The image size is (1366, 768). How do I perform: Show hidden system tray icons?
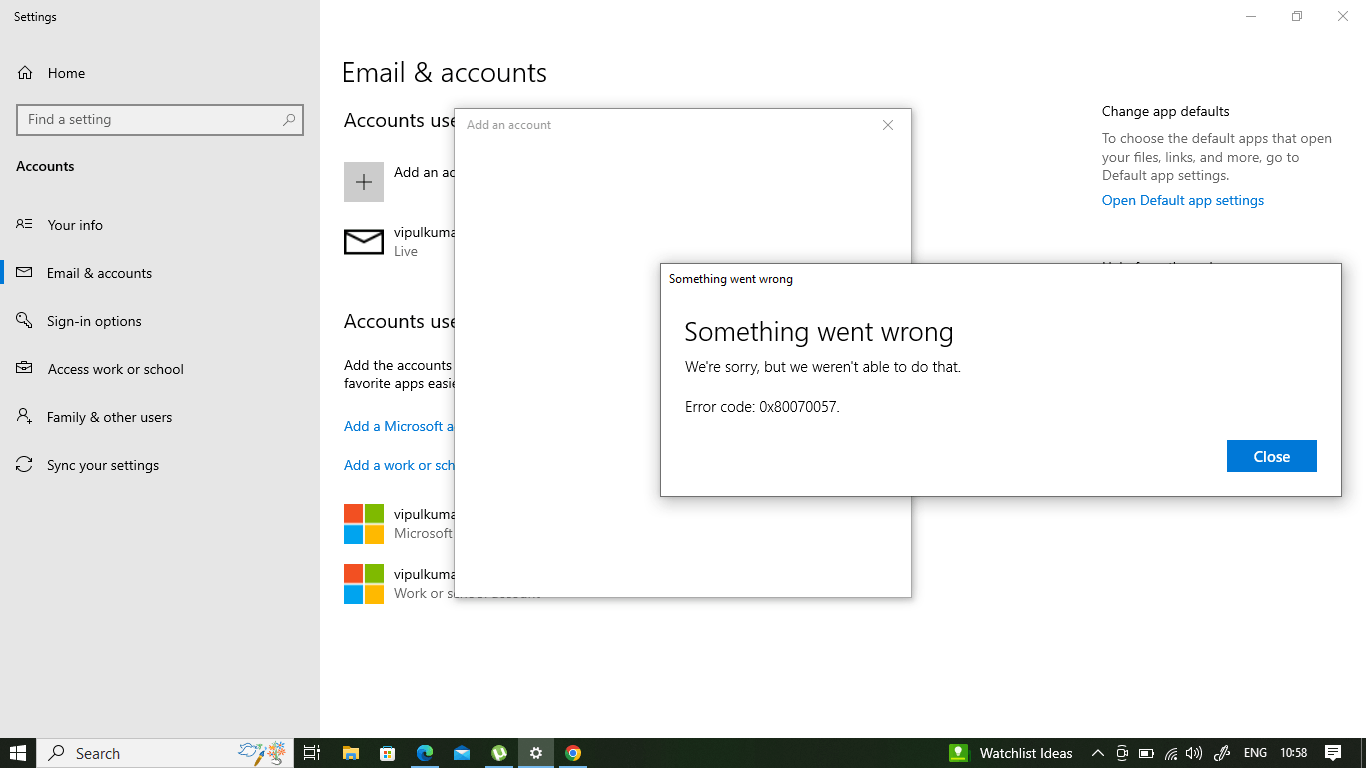(x=1097, y=753)
